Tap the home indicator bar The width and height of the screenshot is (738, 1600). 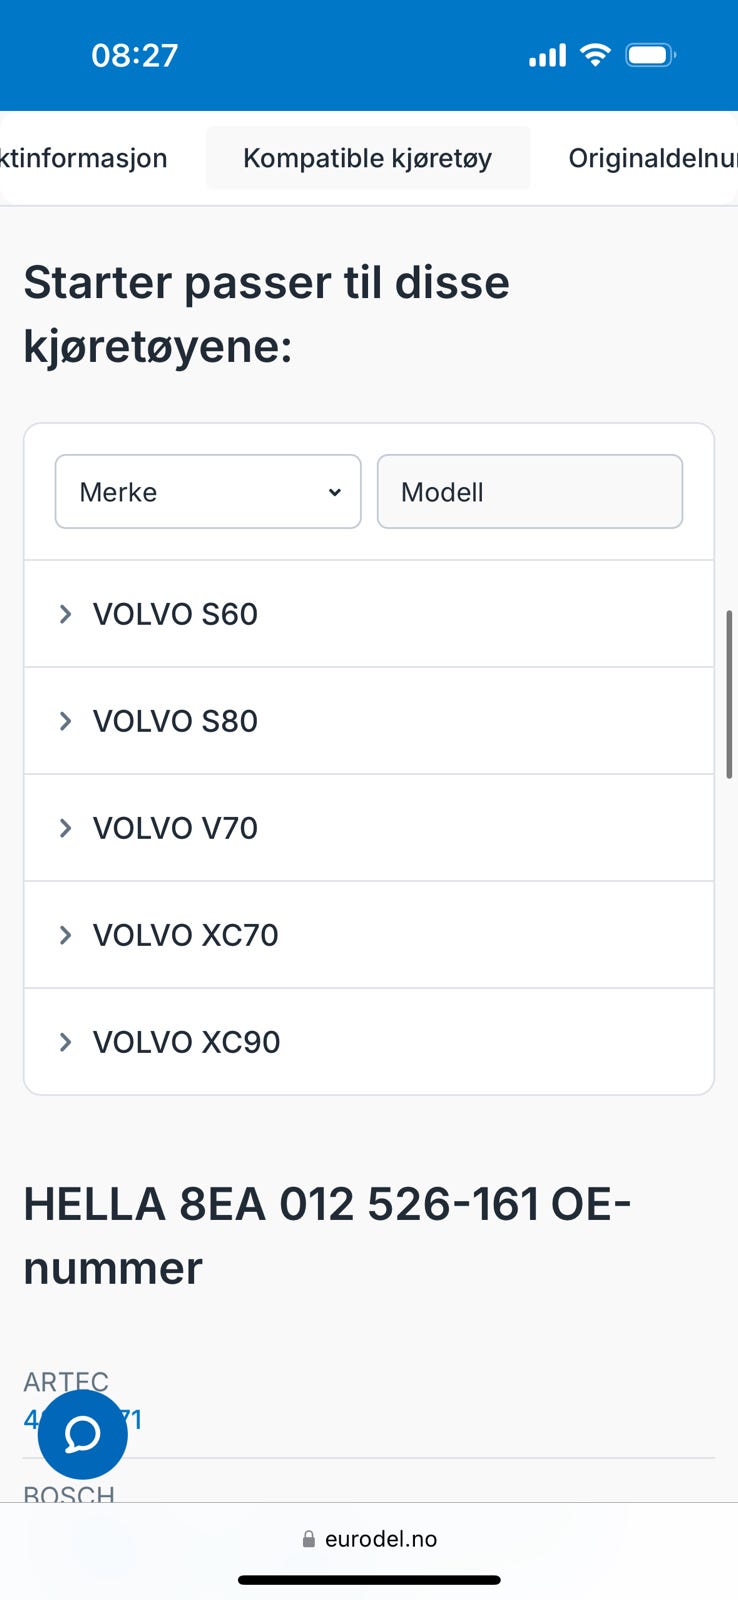(x=369, y=1580)
